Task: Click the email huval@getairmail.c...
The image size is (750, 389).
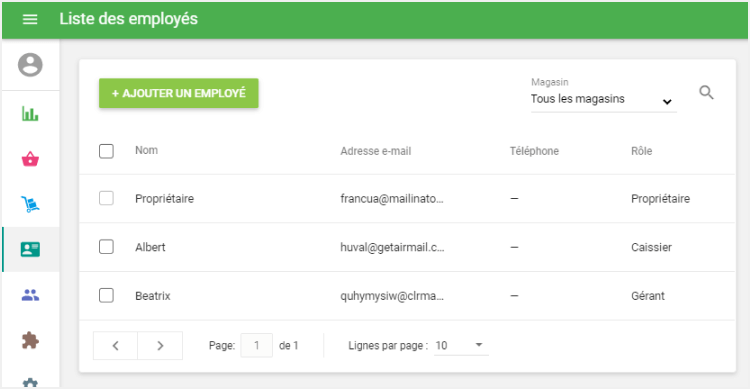Action: pyautogui.click(x=392, y=247)
